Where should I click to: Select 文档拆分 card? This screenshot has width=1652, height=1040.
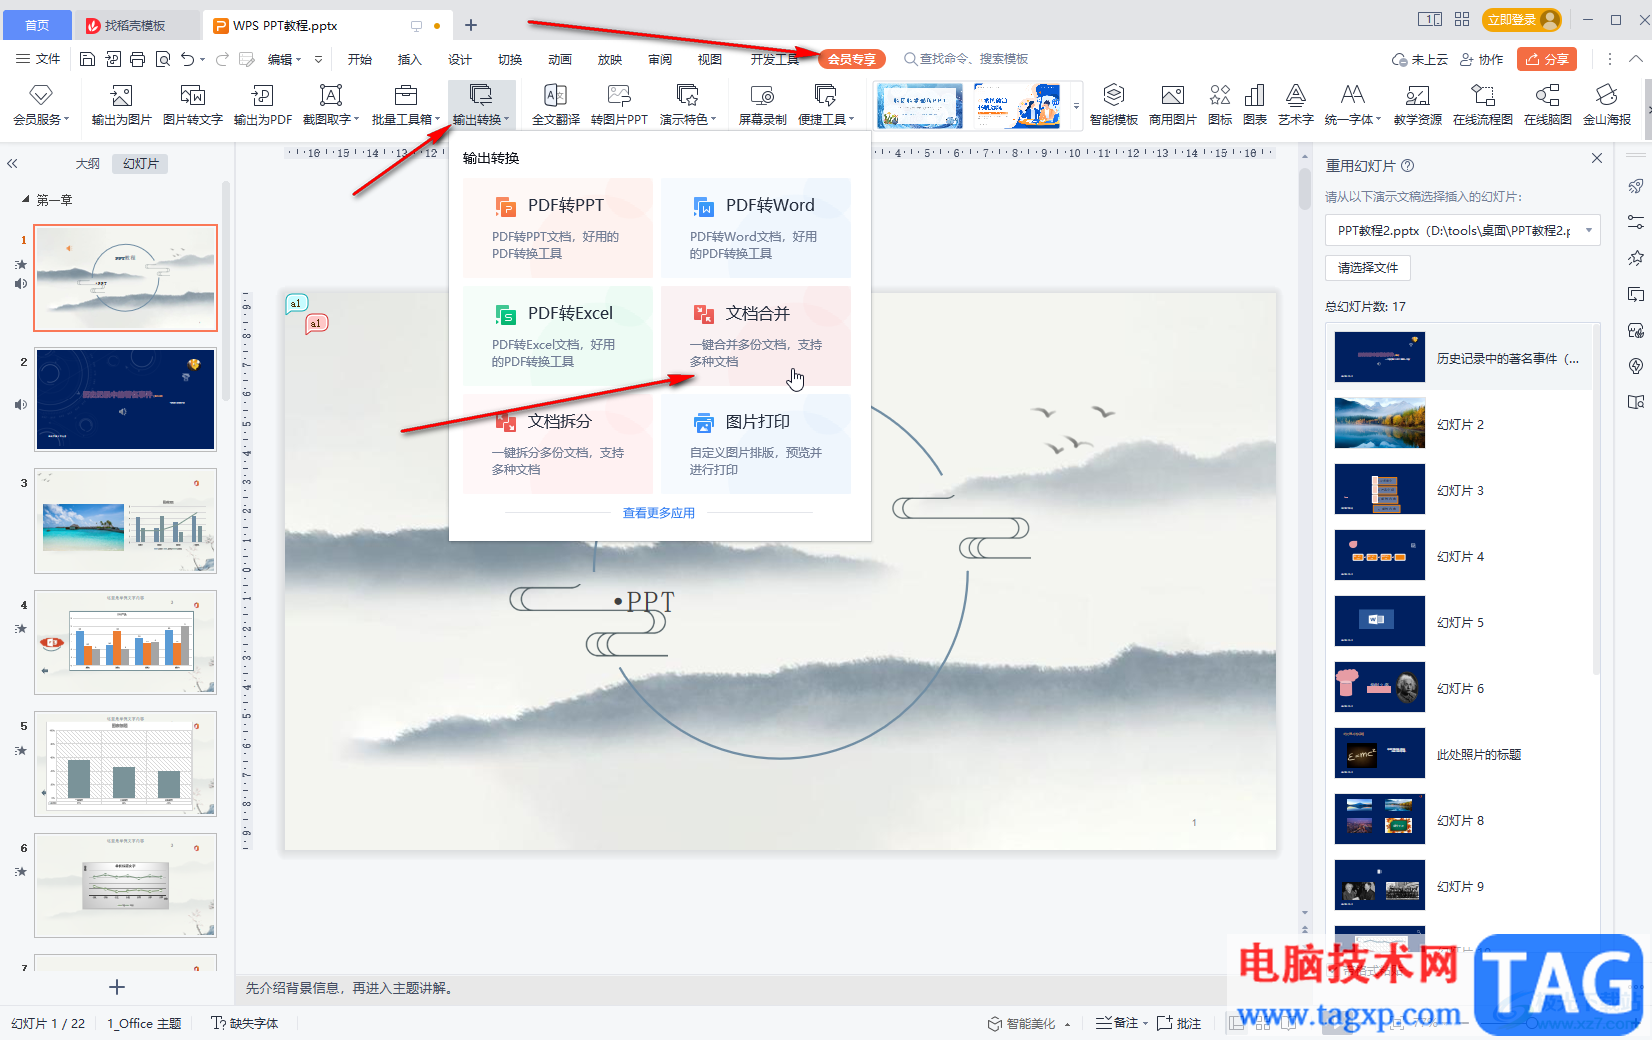(x=557, y=444)
